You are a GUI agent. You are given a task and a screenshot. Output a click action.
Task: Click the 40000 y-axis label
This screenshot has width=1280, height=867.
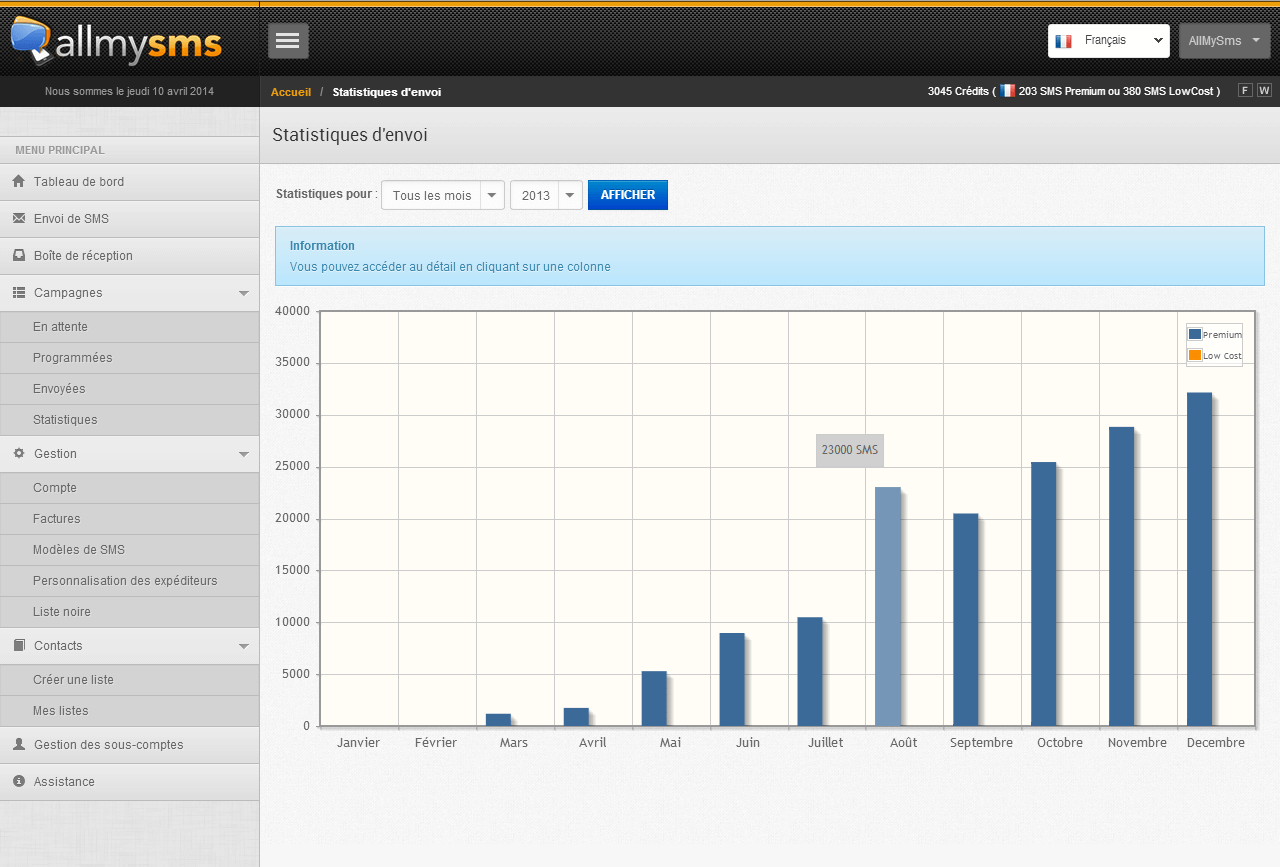tap(292, 311)
